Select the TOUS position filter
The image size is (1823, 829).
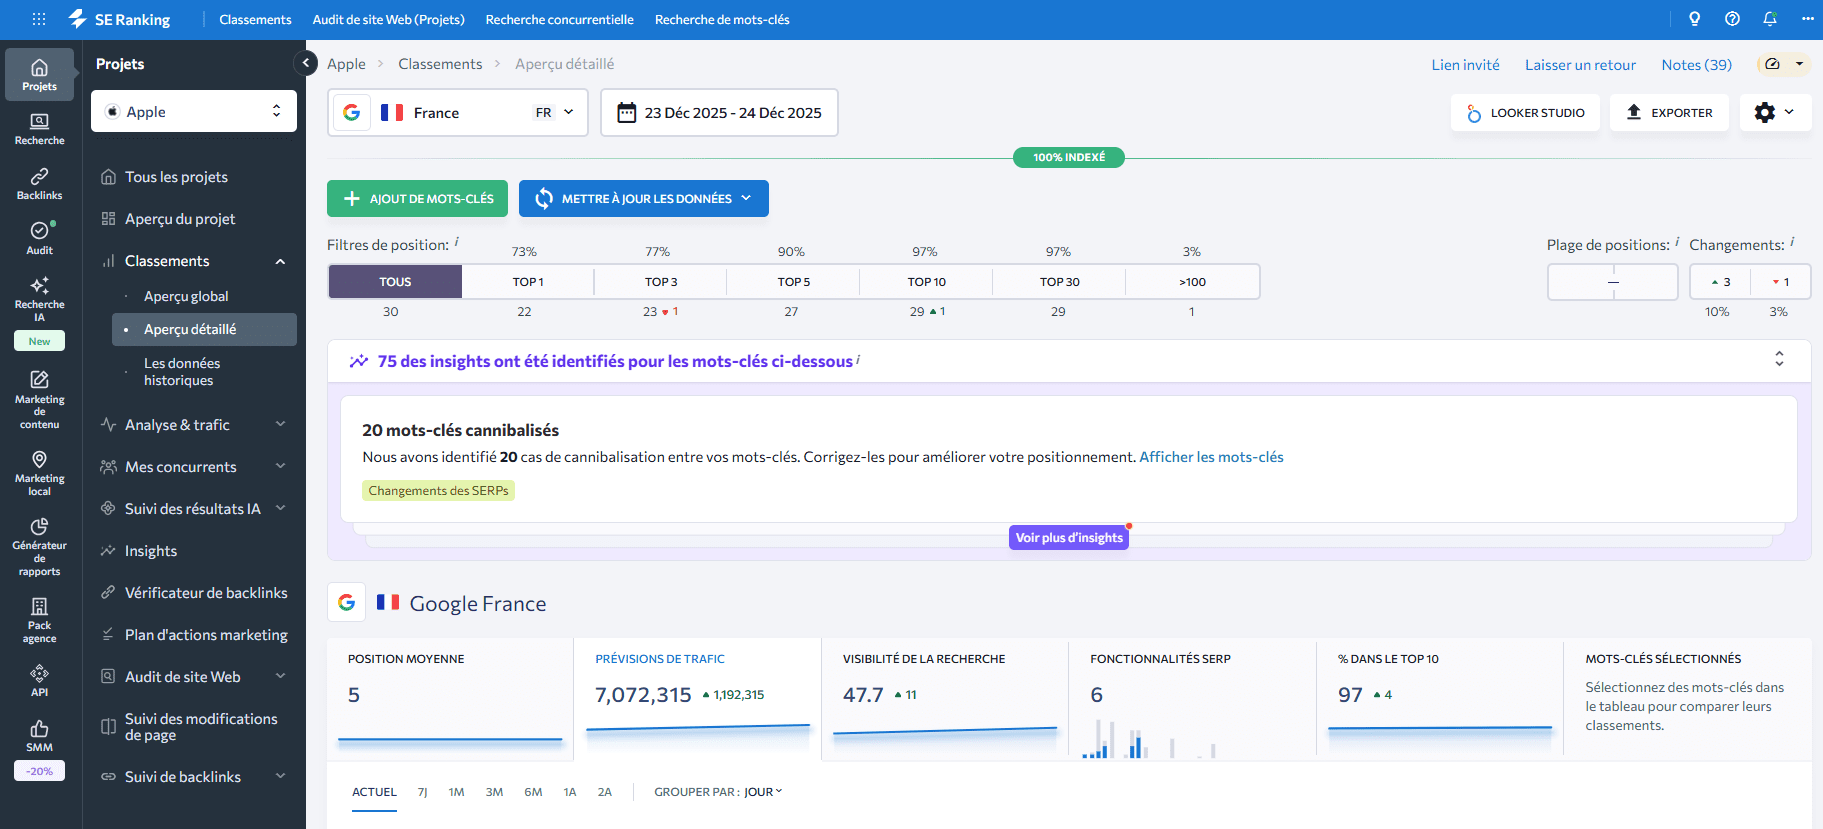(x=395, y=282)
